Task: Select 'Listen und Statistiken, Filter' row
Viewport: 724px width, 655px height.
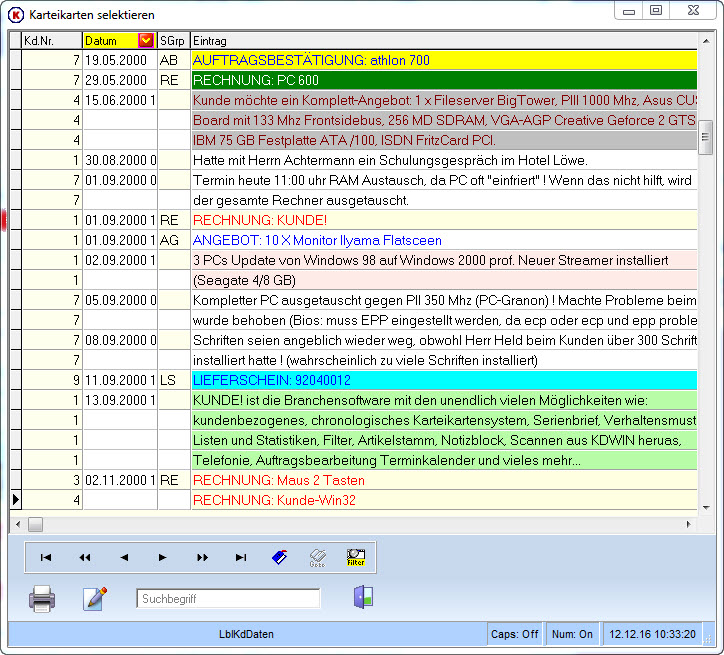Action: point(444,440)
